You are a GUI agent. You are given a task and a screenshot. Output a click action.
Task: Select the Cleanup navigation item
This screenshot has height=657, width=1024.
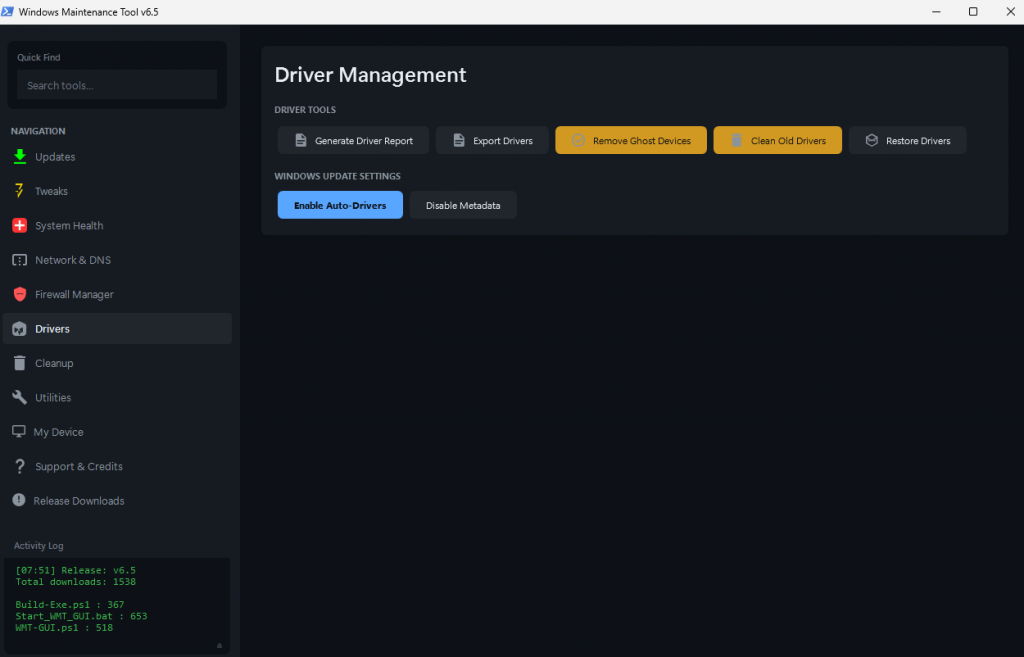pos(118,363)
